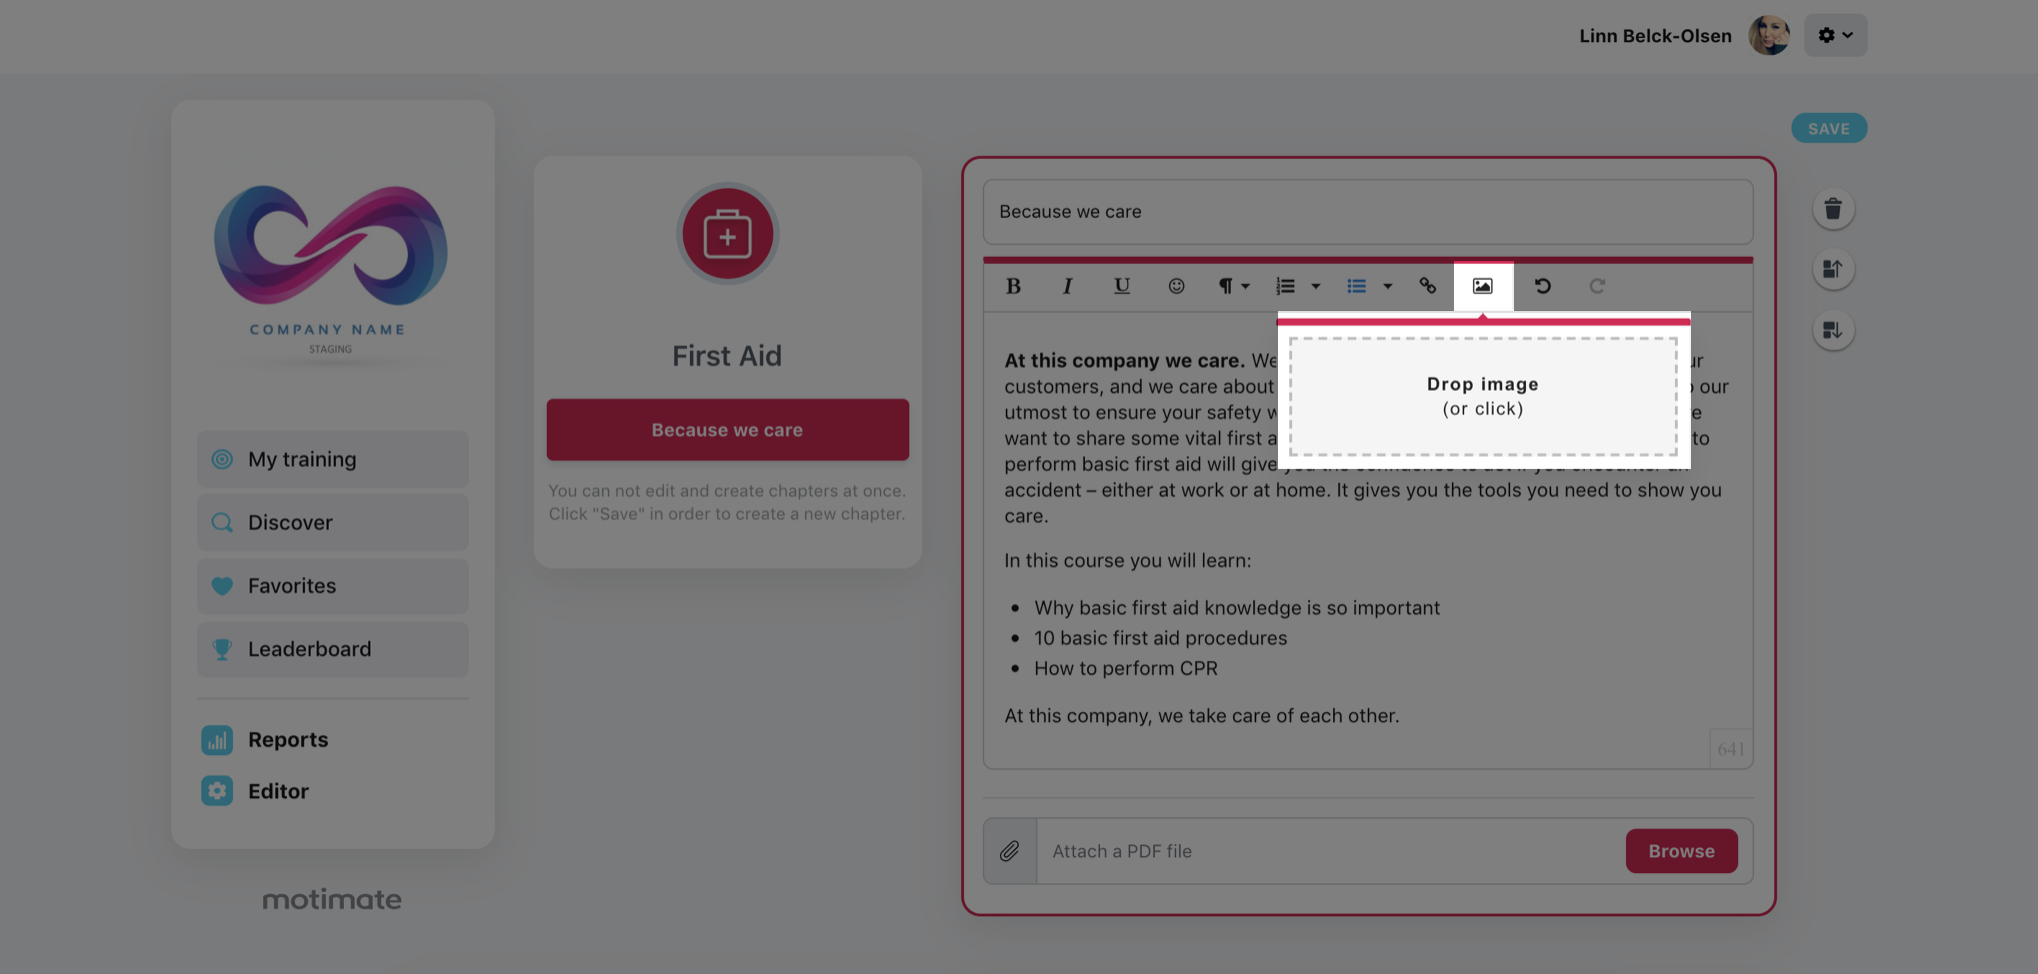This screenshot has height=974, width=2038.
Task: Click the My training target icon
Action: click(x=222, y=459)
